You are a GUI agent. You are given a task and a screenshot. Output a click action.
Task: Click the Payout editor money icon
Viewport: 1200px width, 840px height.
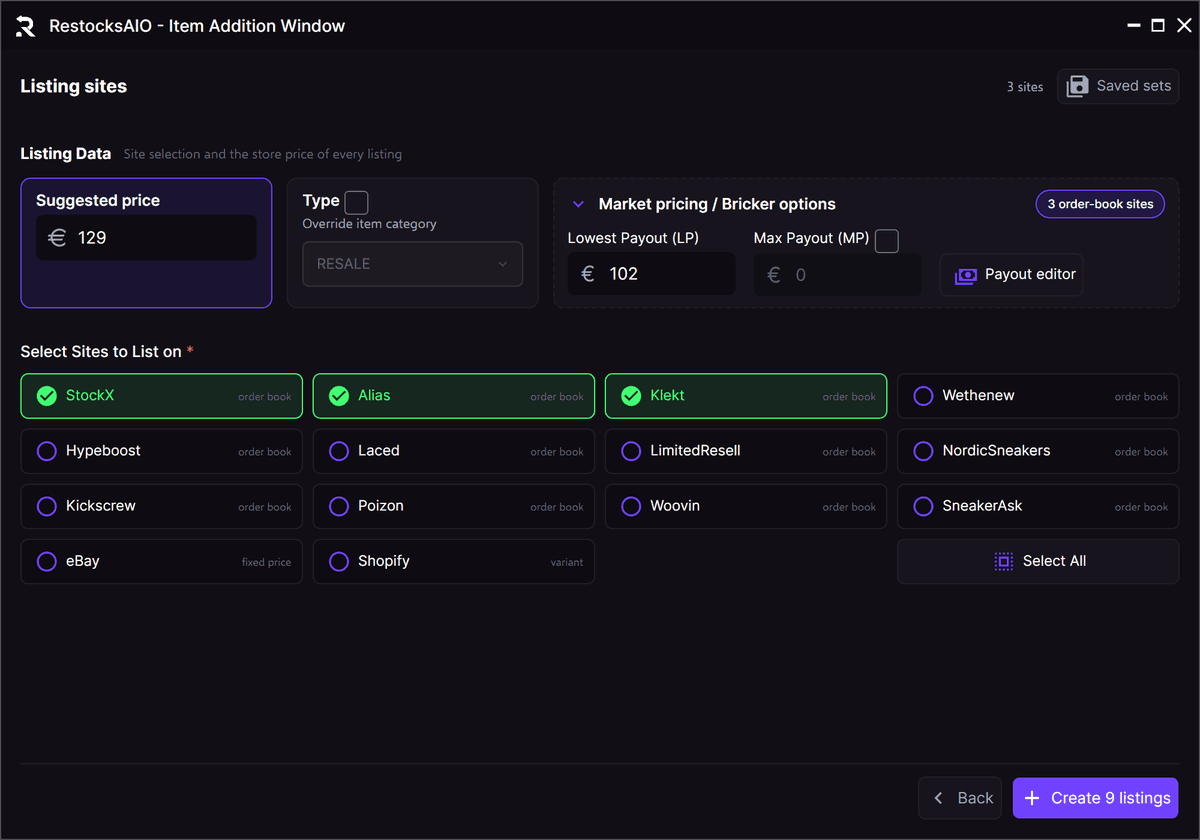pyautogui.click(x=965, y=275)
